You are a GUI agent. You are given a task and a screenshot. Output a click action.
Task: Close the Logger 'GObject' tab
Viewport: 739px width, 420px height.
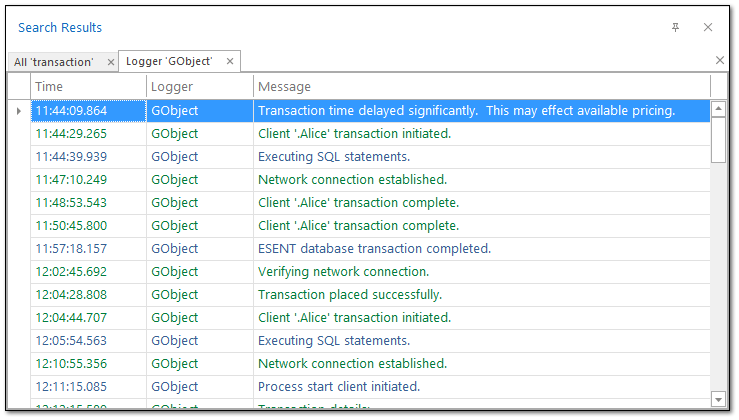[230, 62]
